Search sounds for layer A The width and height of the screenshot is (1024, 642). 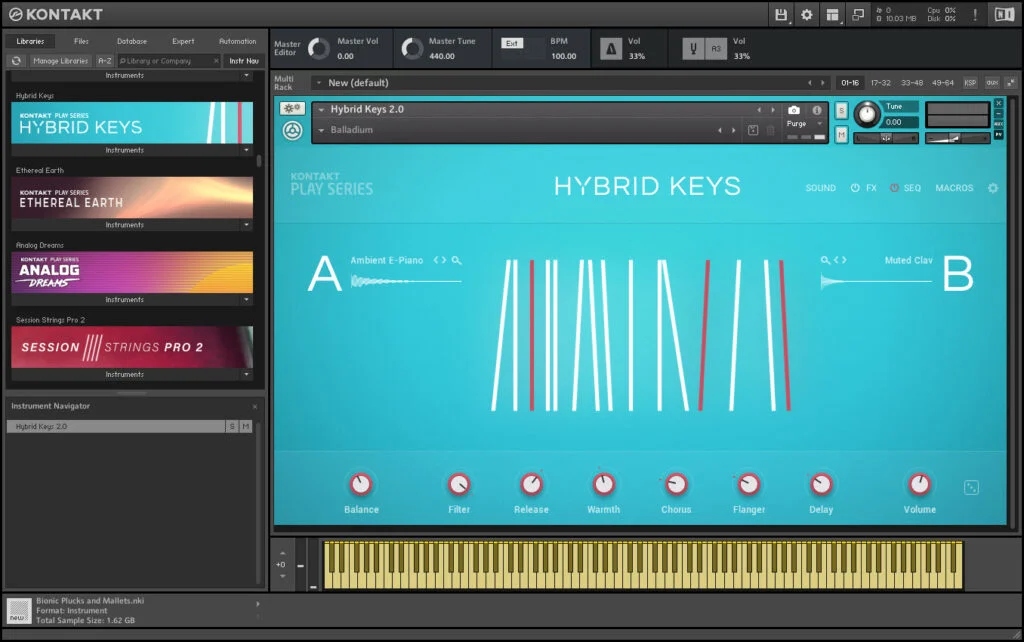pyautogui.click(x=456, y=260)
